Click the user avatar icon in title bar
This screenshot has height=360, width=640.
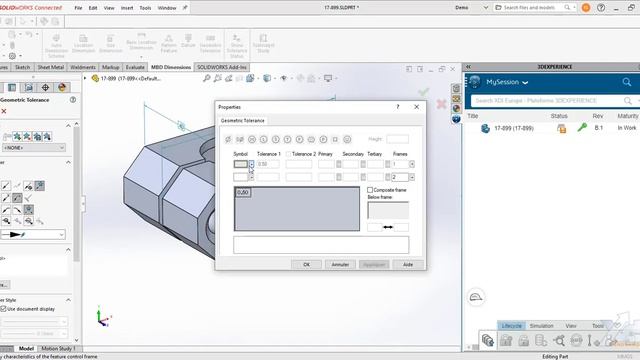click(x=586, y=7)
